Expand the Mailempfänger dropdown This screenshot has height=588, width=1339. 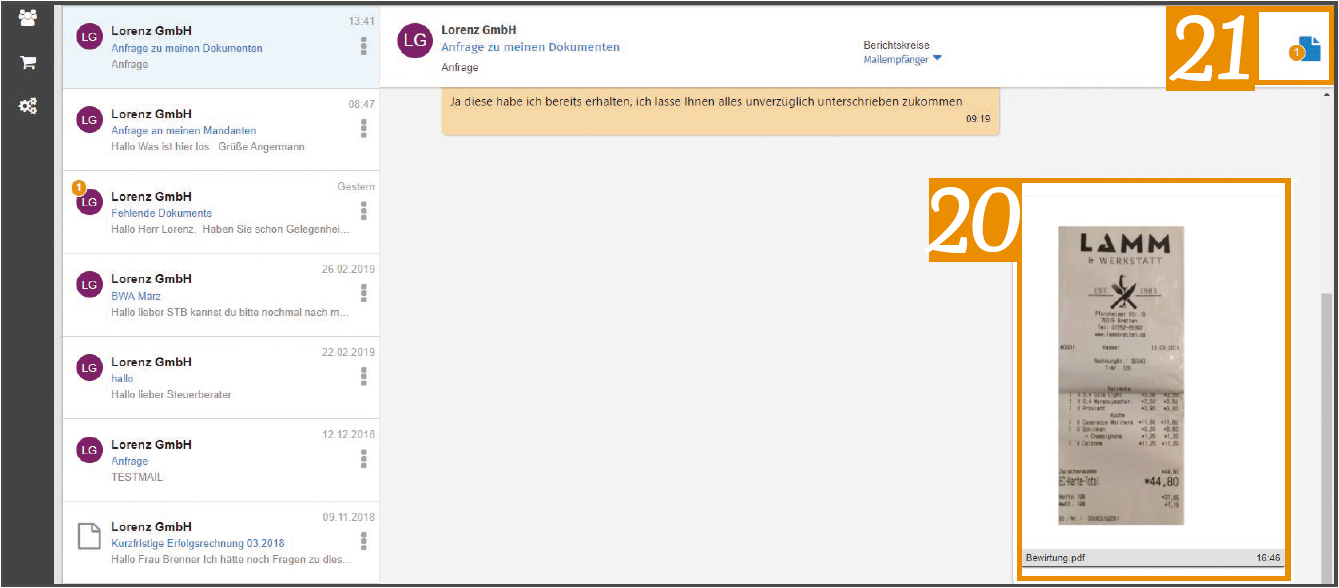click(902, 59)
